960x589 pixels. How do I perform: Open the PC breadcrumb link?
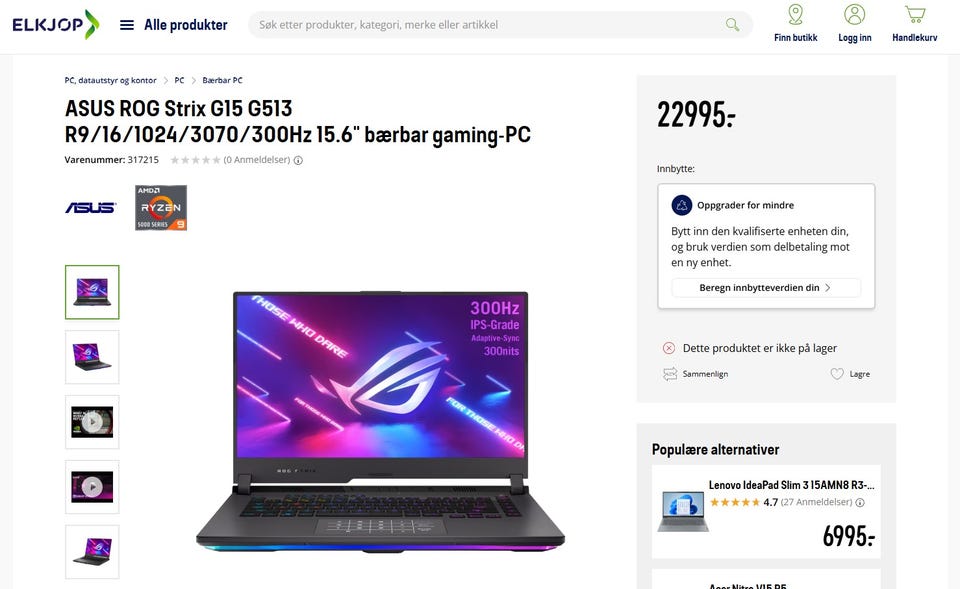pos(179,80)
